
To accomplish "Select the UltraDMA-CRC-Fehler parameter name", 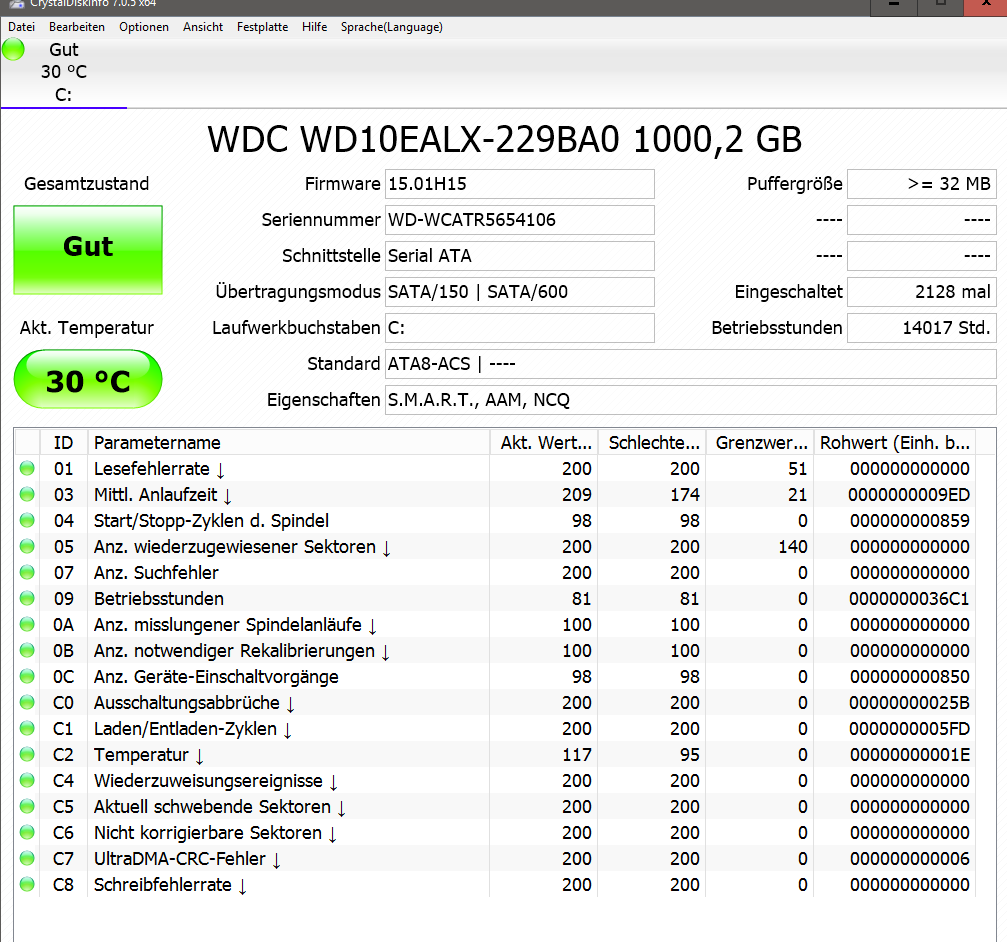I will (x=188, y=859).
